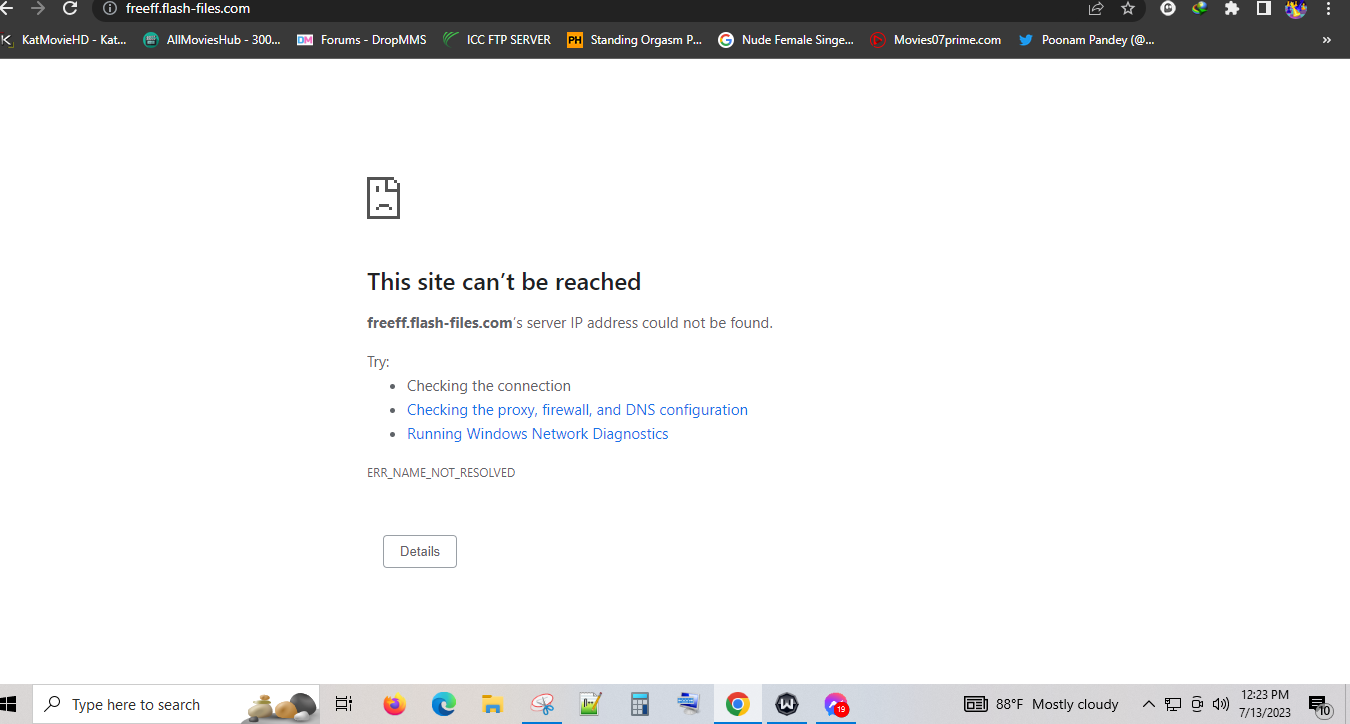Open the Movies07prime.com bookmark
Screen dimensions: 1350x724
935,40
